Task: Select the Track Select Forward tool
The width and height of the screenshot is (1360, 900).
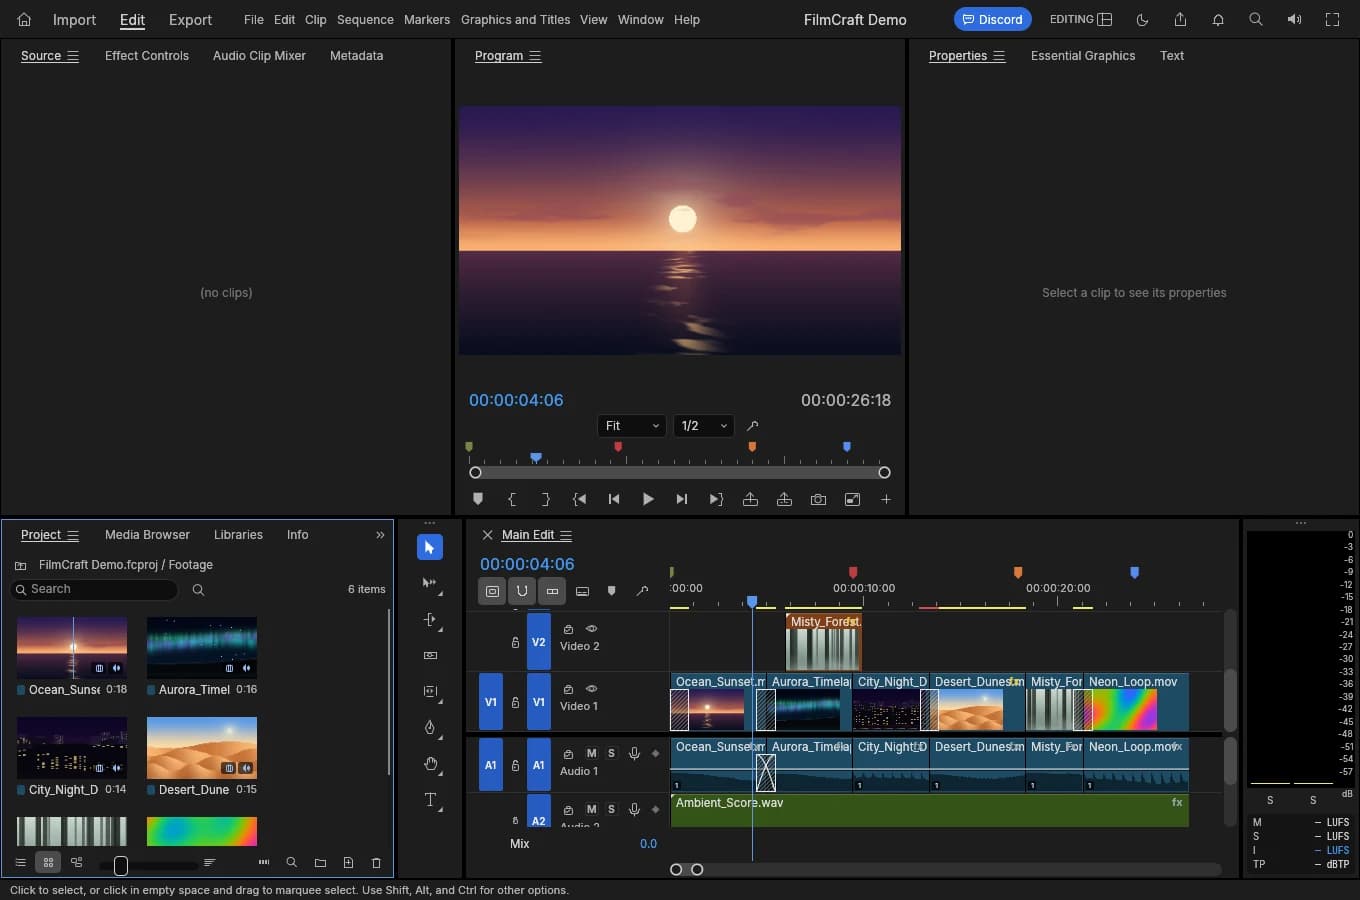Action: click(x=430, y=583)
